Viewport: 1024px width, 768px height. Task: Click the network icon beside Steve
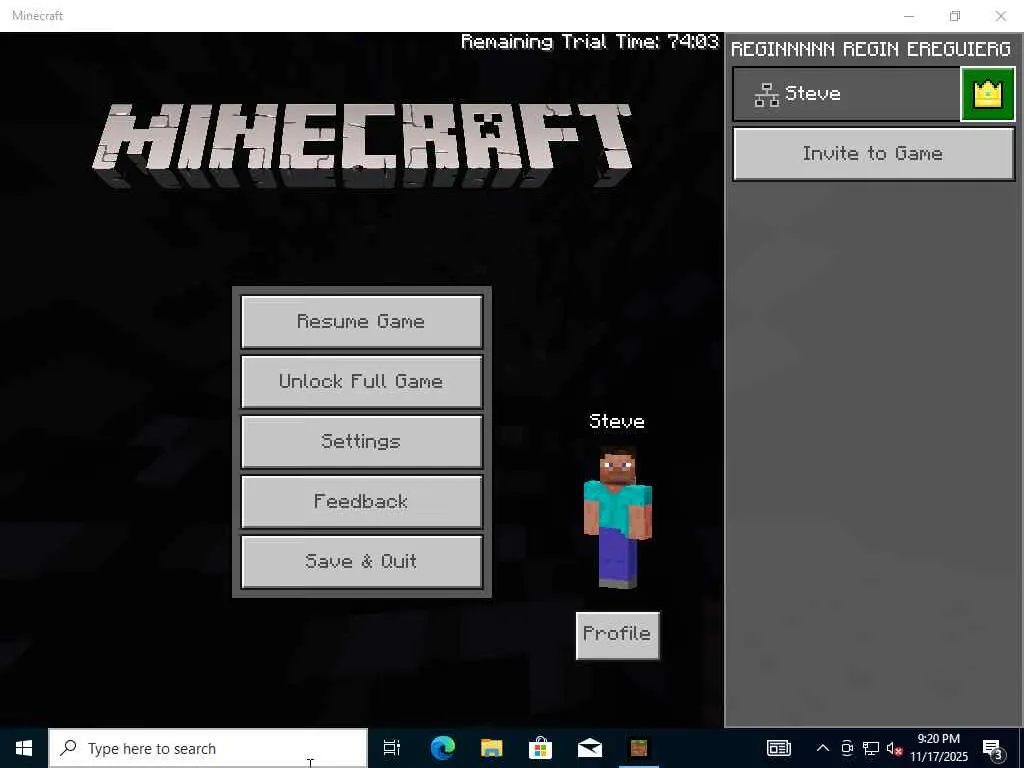click(766, 95)
